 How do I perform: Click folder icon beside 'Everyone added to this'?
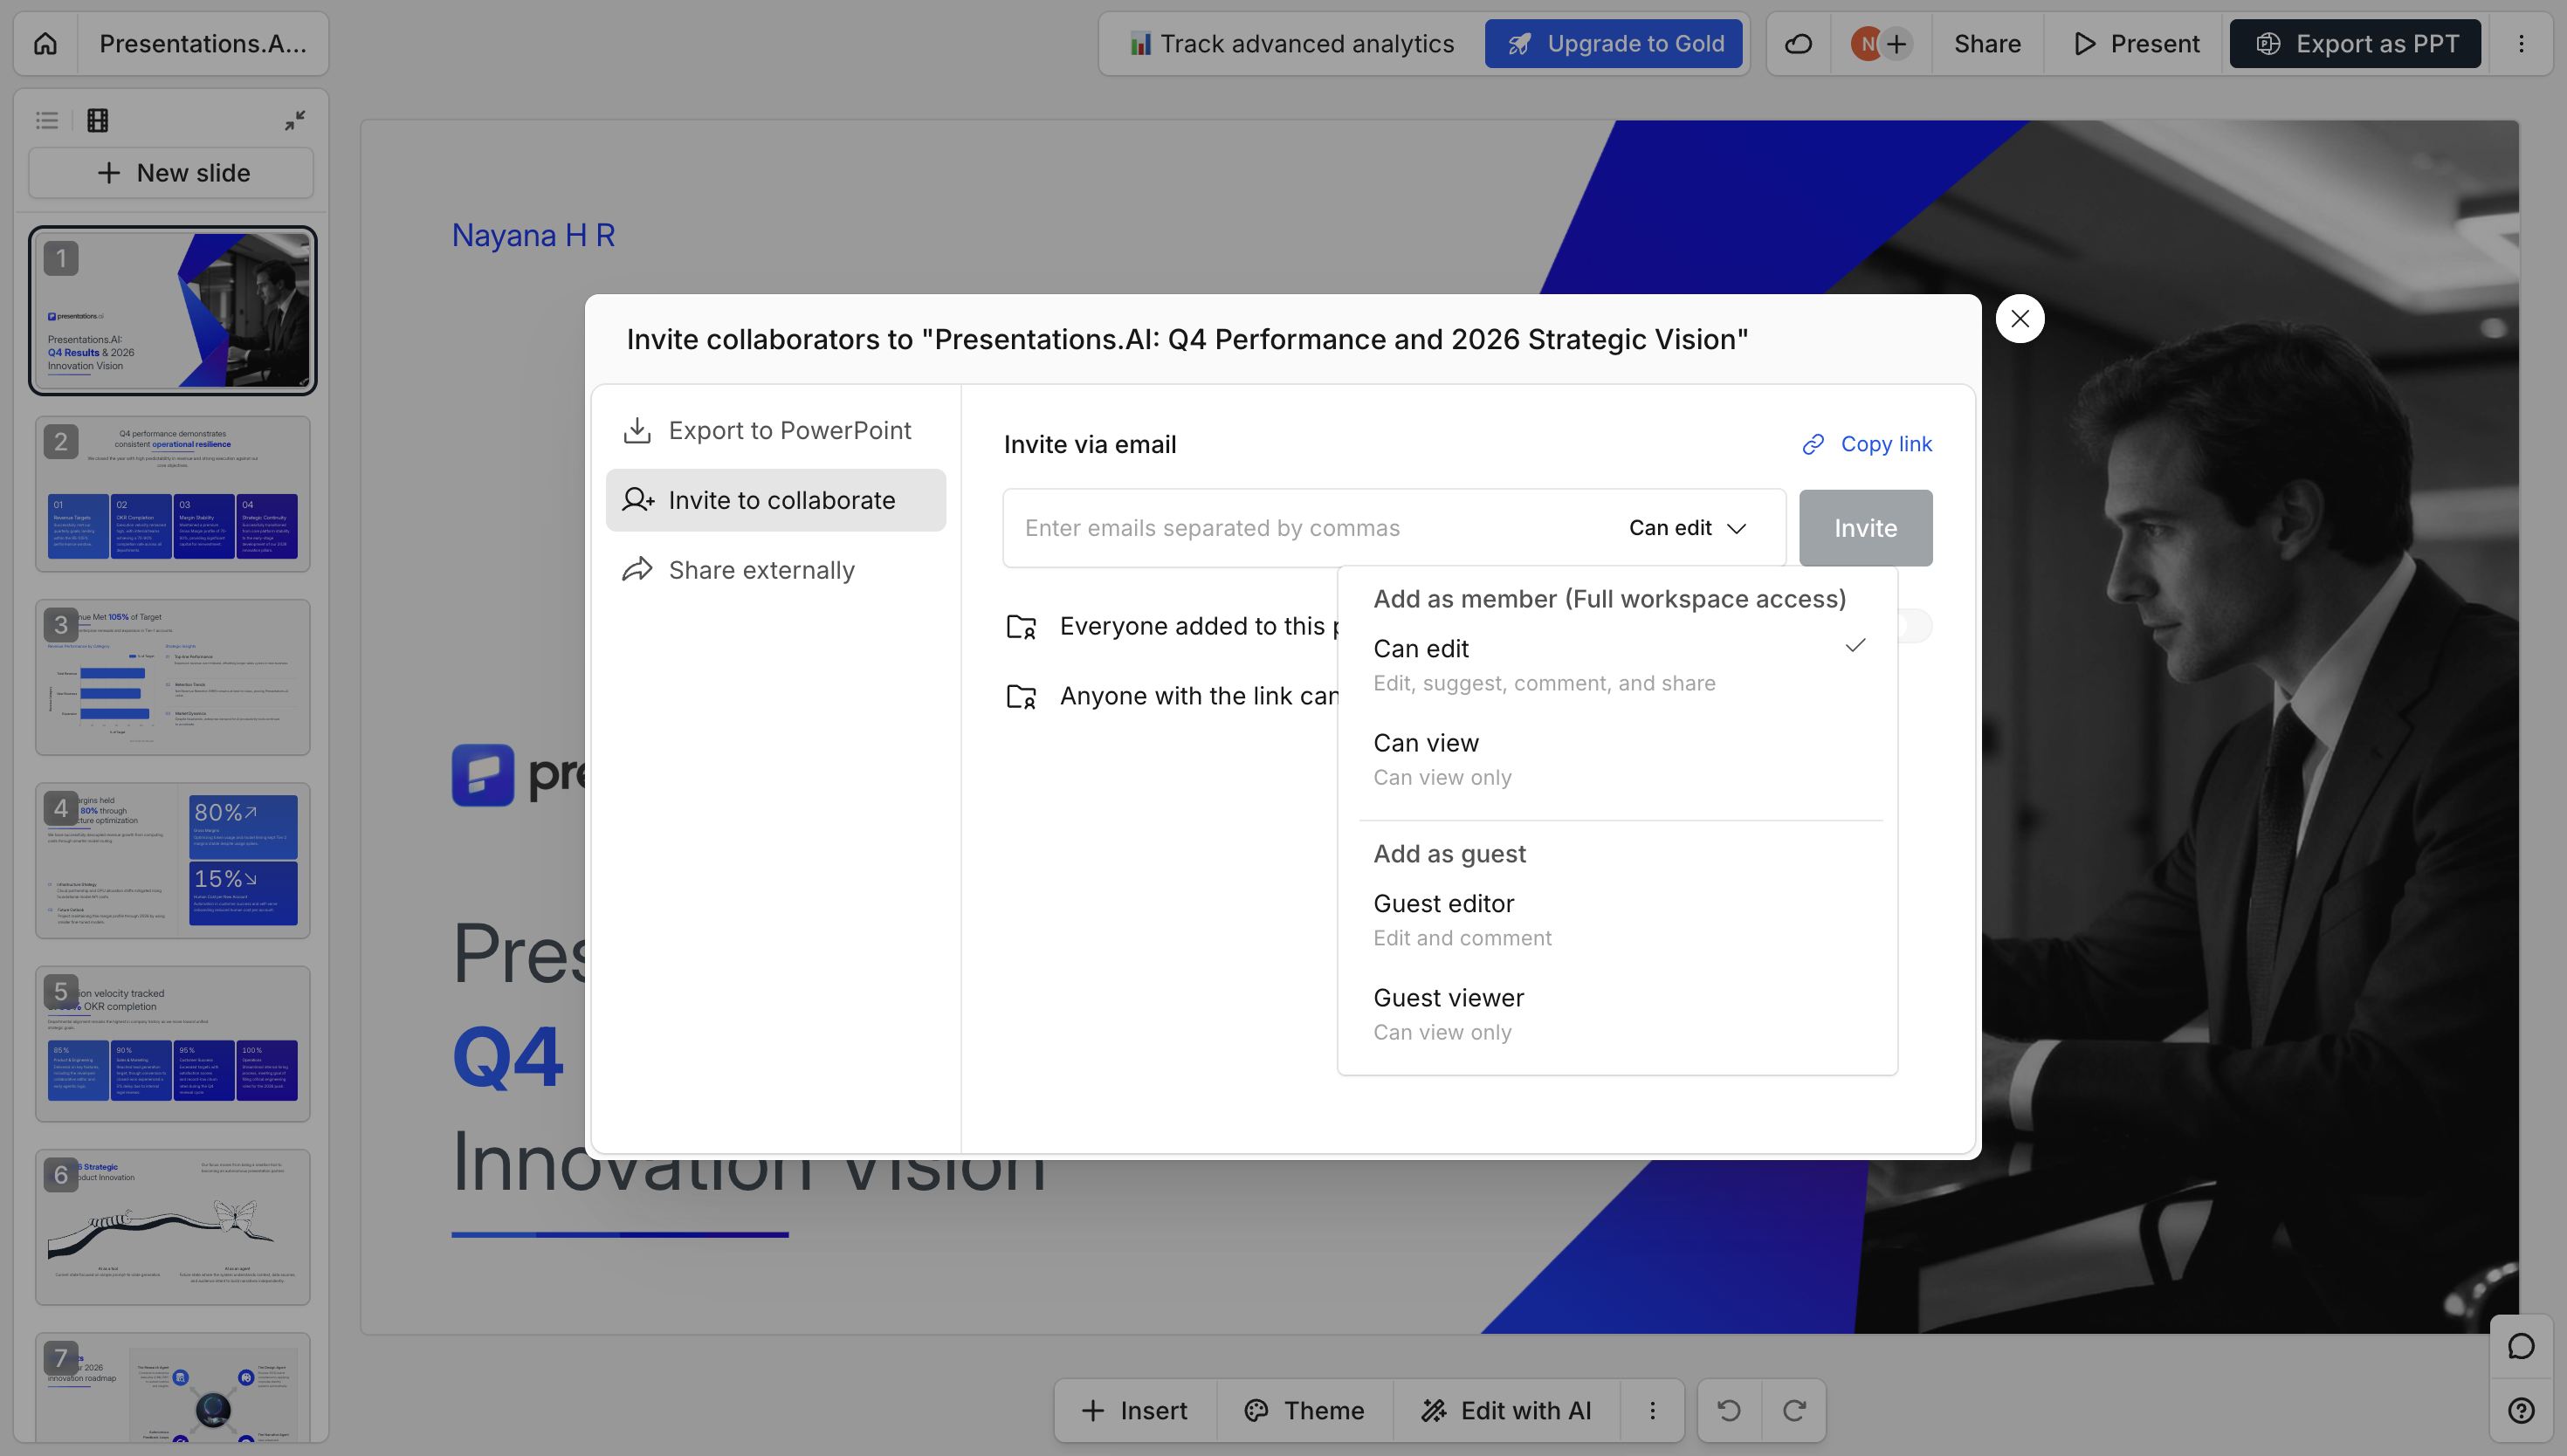click(1021, 627)
